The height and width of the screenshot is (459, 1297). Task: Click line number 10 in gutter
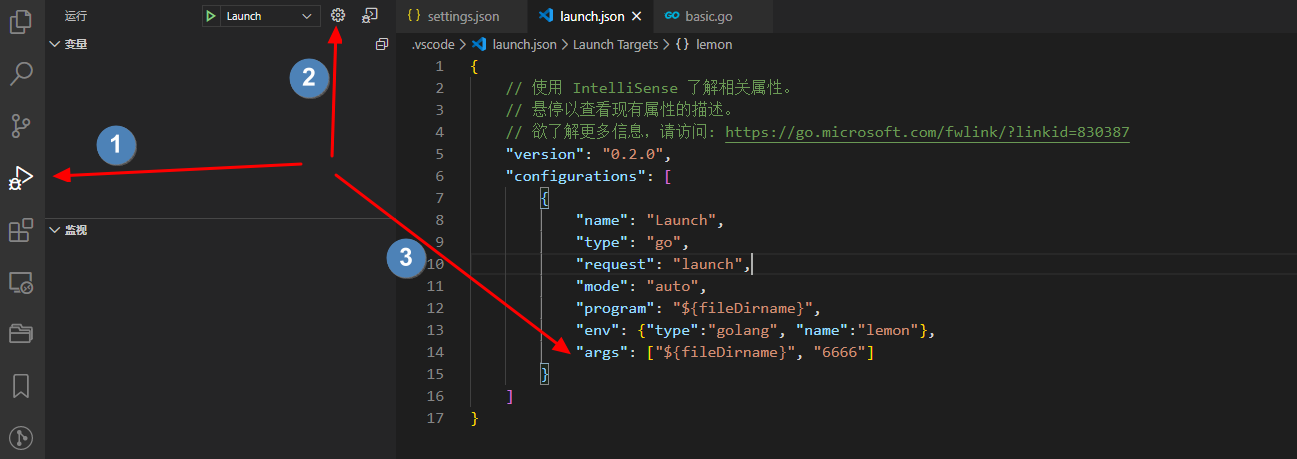[435, 264]
